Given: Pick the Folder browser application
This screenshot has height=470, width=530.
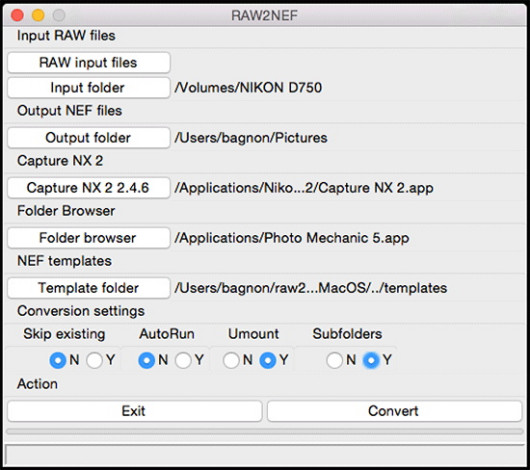Looking at the screenshot, I should pyautogui.click(x=89, y=238).
